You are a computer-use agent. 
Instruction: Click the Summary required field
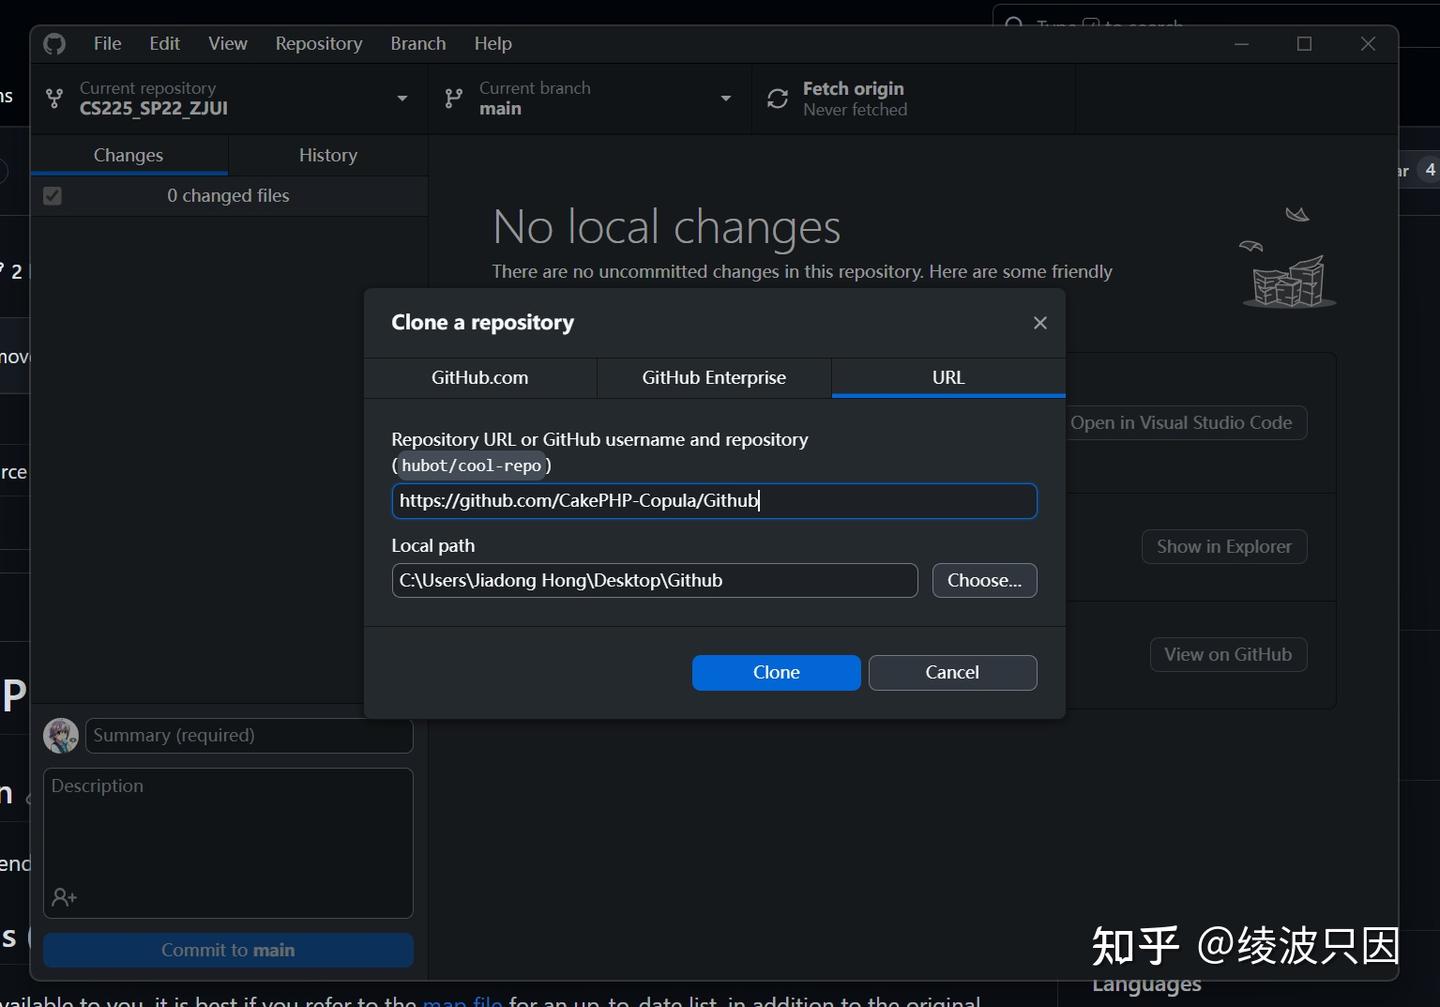pos(248,735)
